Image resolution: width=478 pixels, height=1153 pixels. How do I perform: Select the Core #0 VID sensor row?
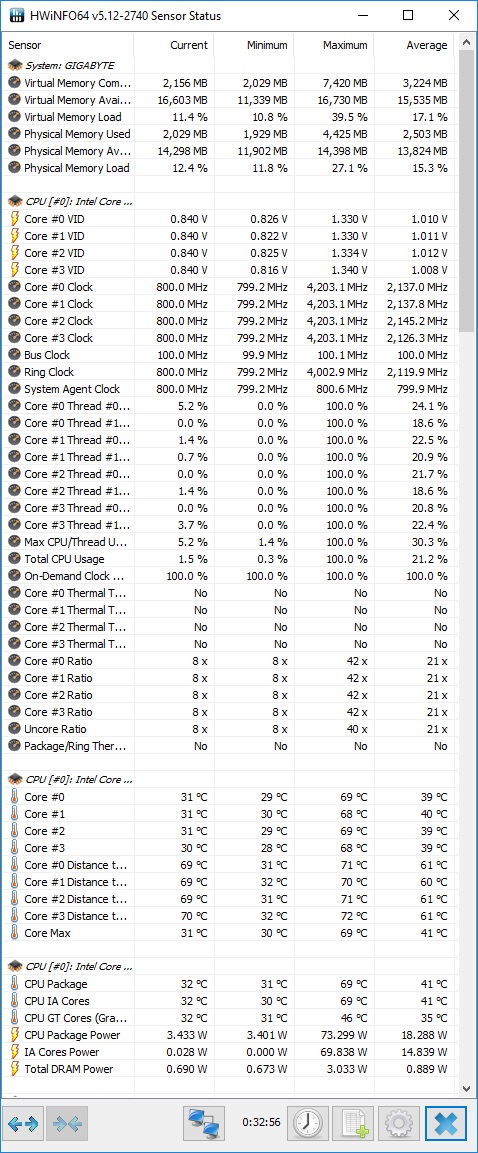(229, 219)
